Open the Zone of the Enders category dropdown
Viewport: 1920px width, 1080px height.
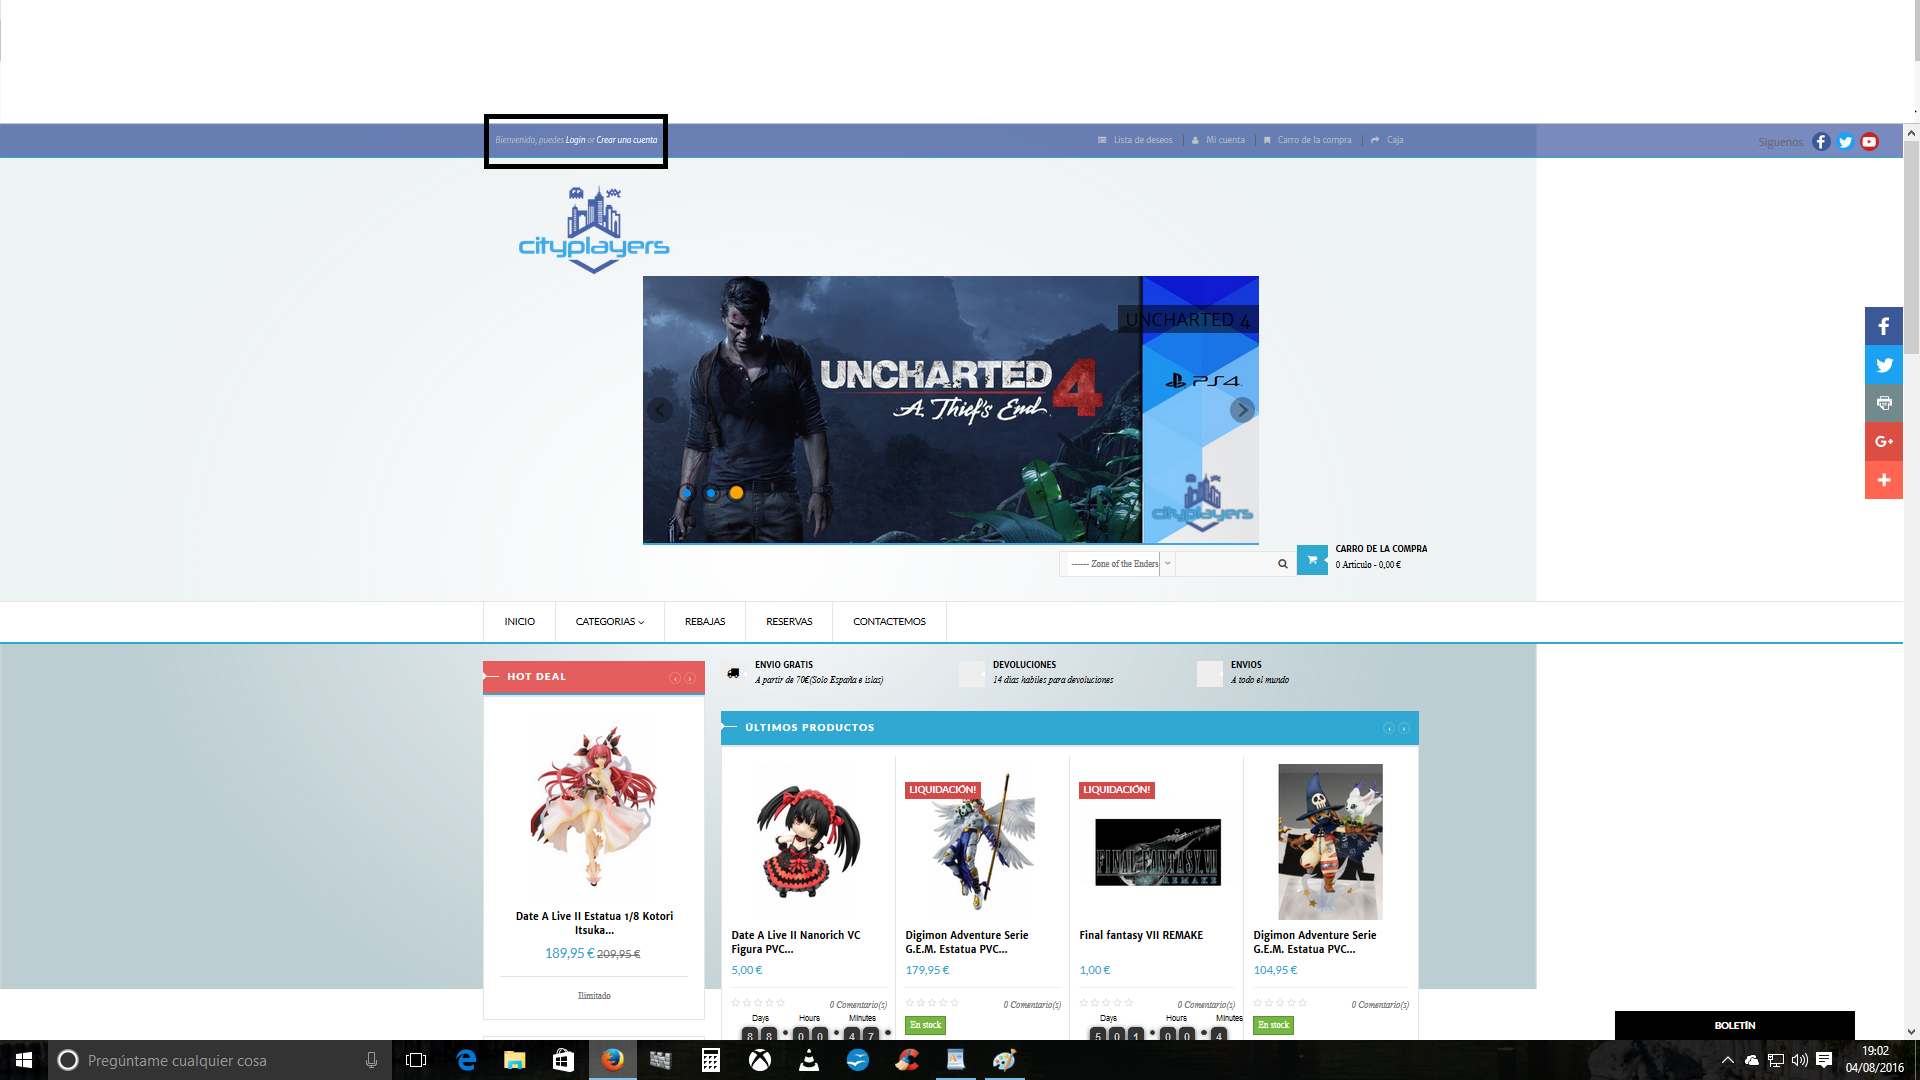1116,564
